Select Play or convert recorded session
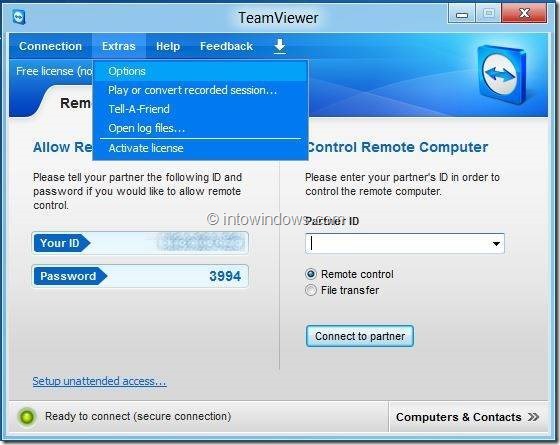 point(200,90)
